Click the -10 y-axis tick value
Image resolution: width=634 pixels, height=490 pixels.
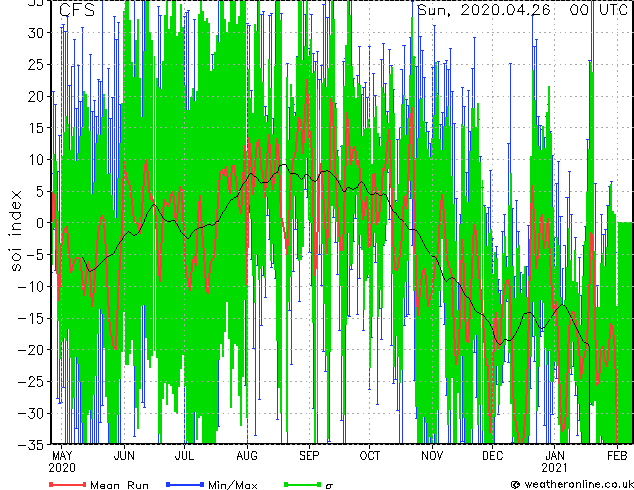(x=31, y=286)
